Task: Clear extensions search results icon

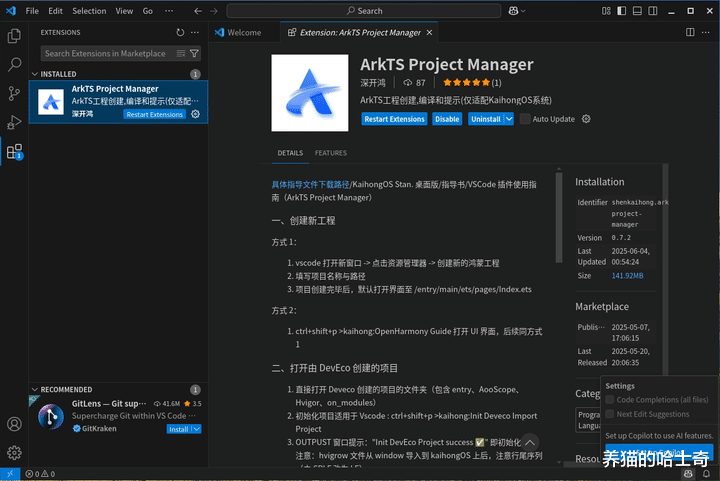Action: click(x=181, y=54)
